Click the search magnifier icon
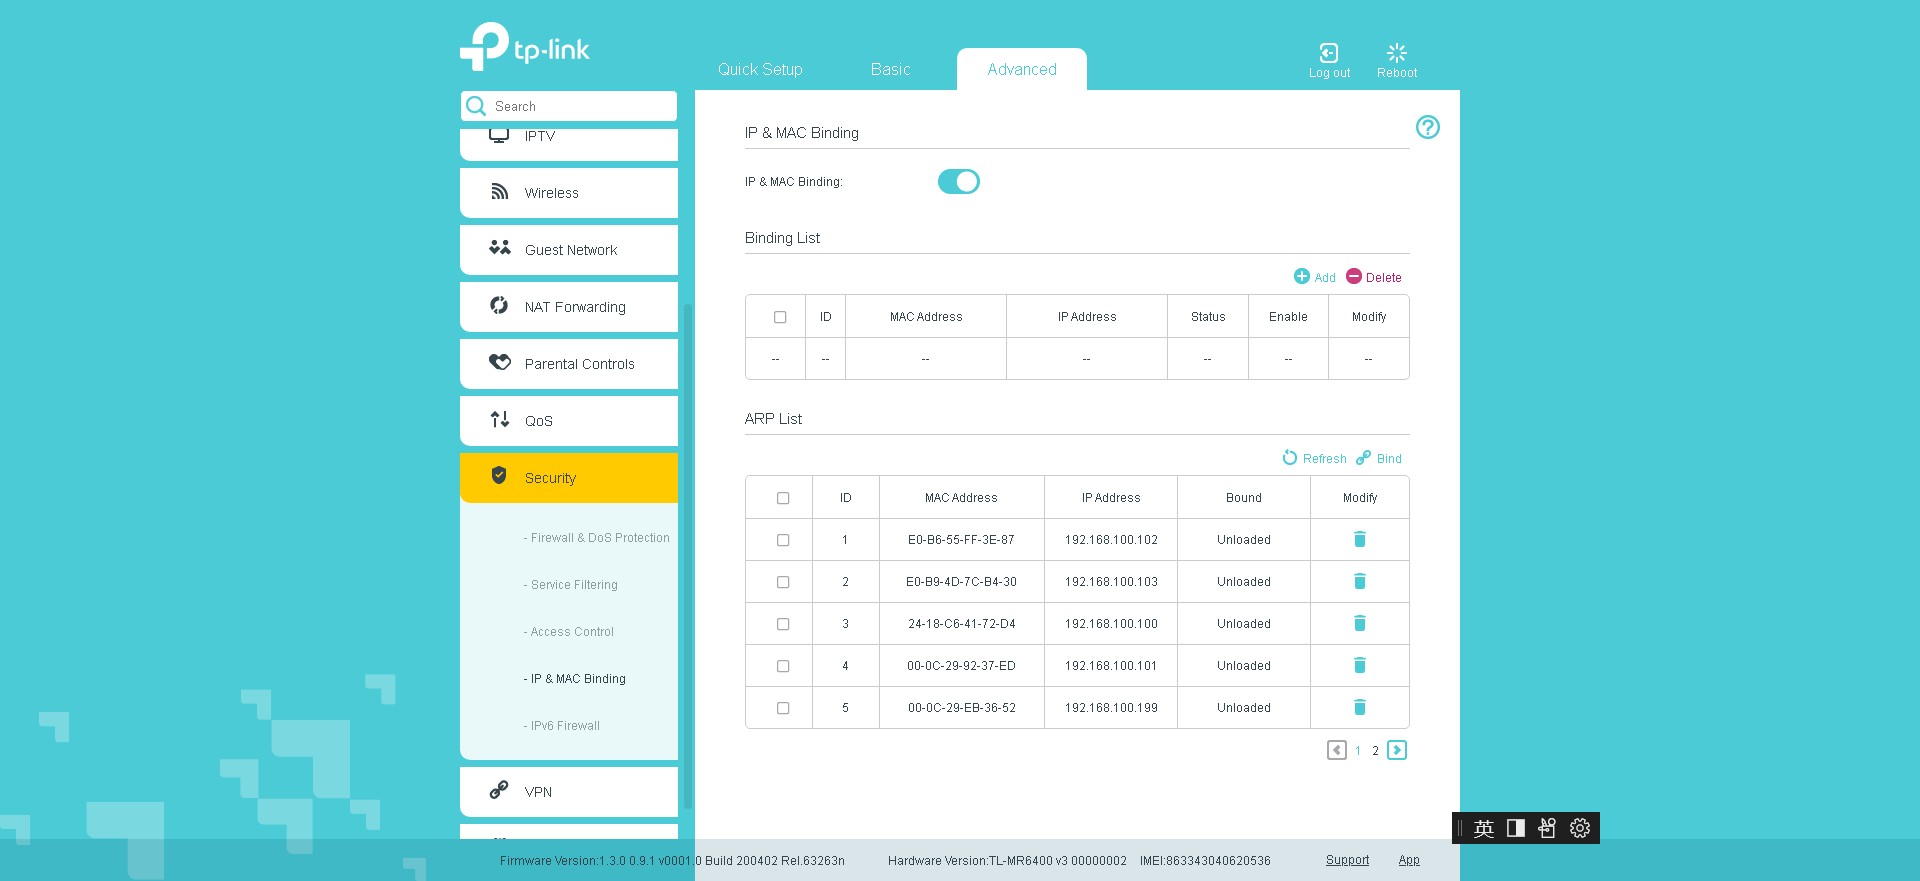1920x881 pixels. pos(476,106)
